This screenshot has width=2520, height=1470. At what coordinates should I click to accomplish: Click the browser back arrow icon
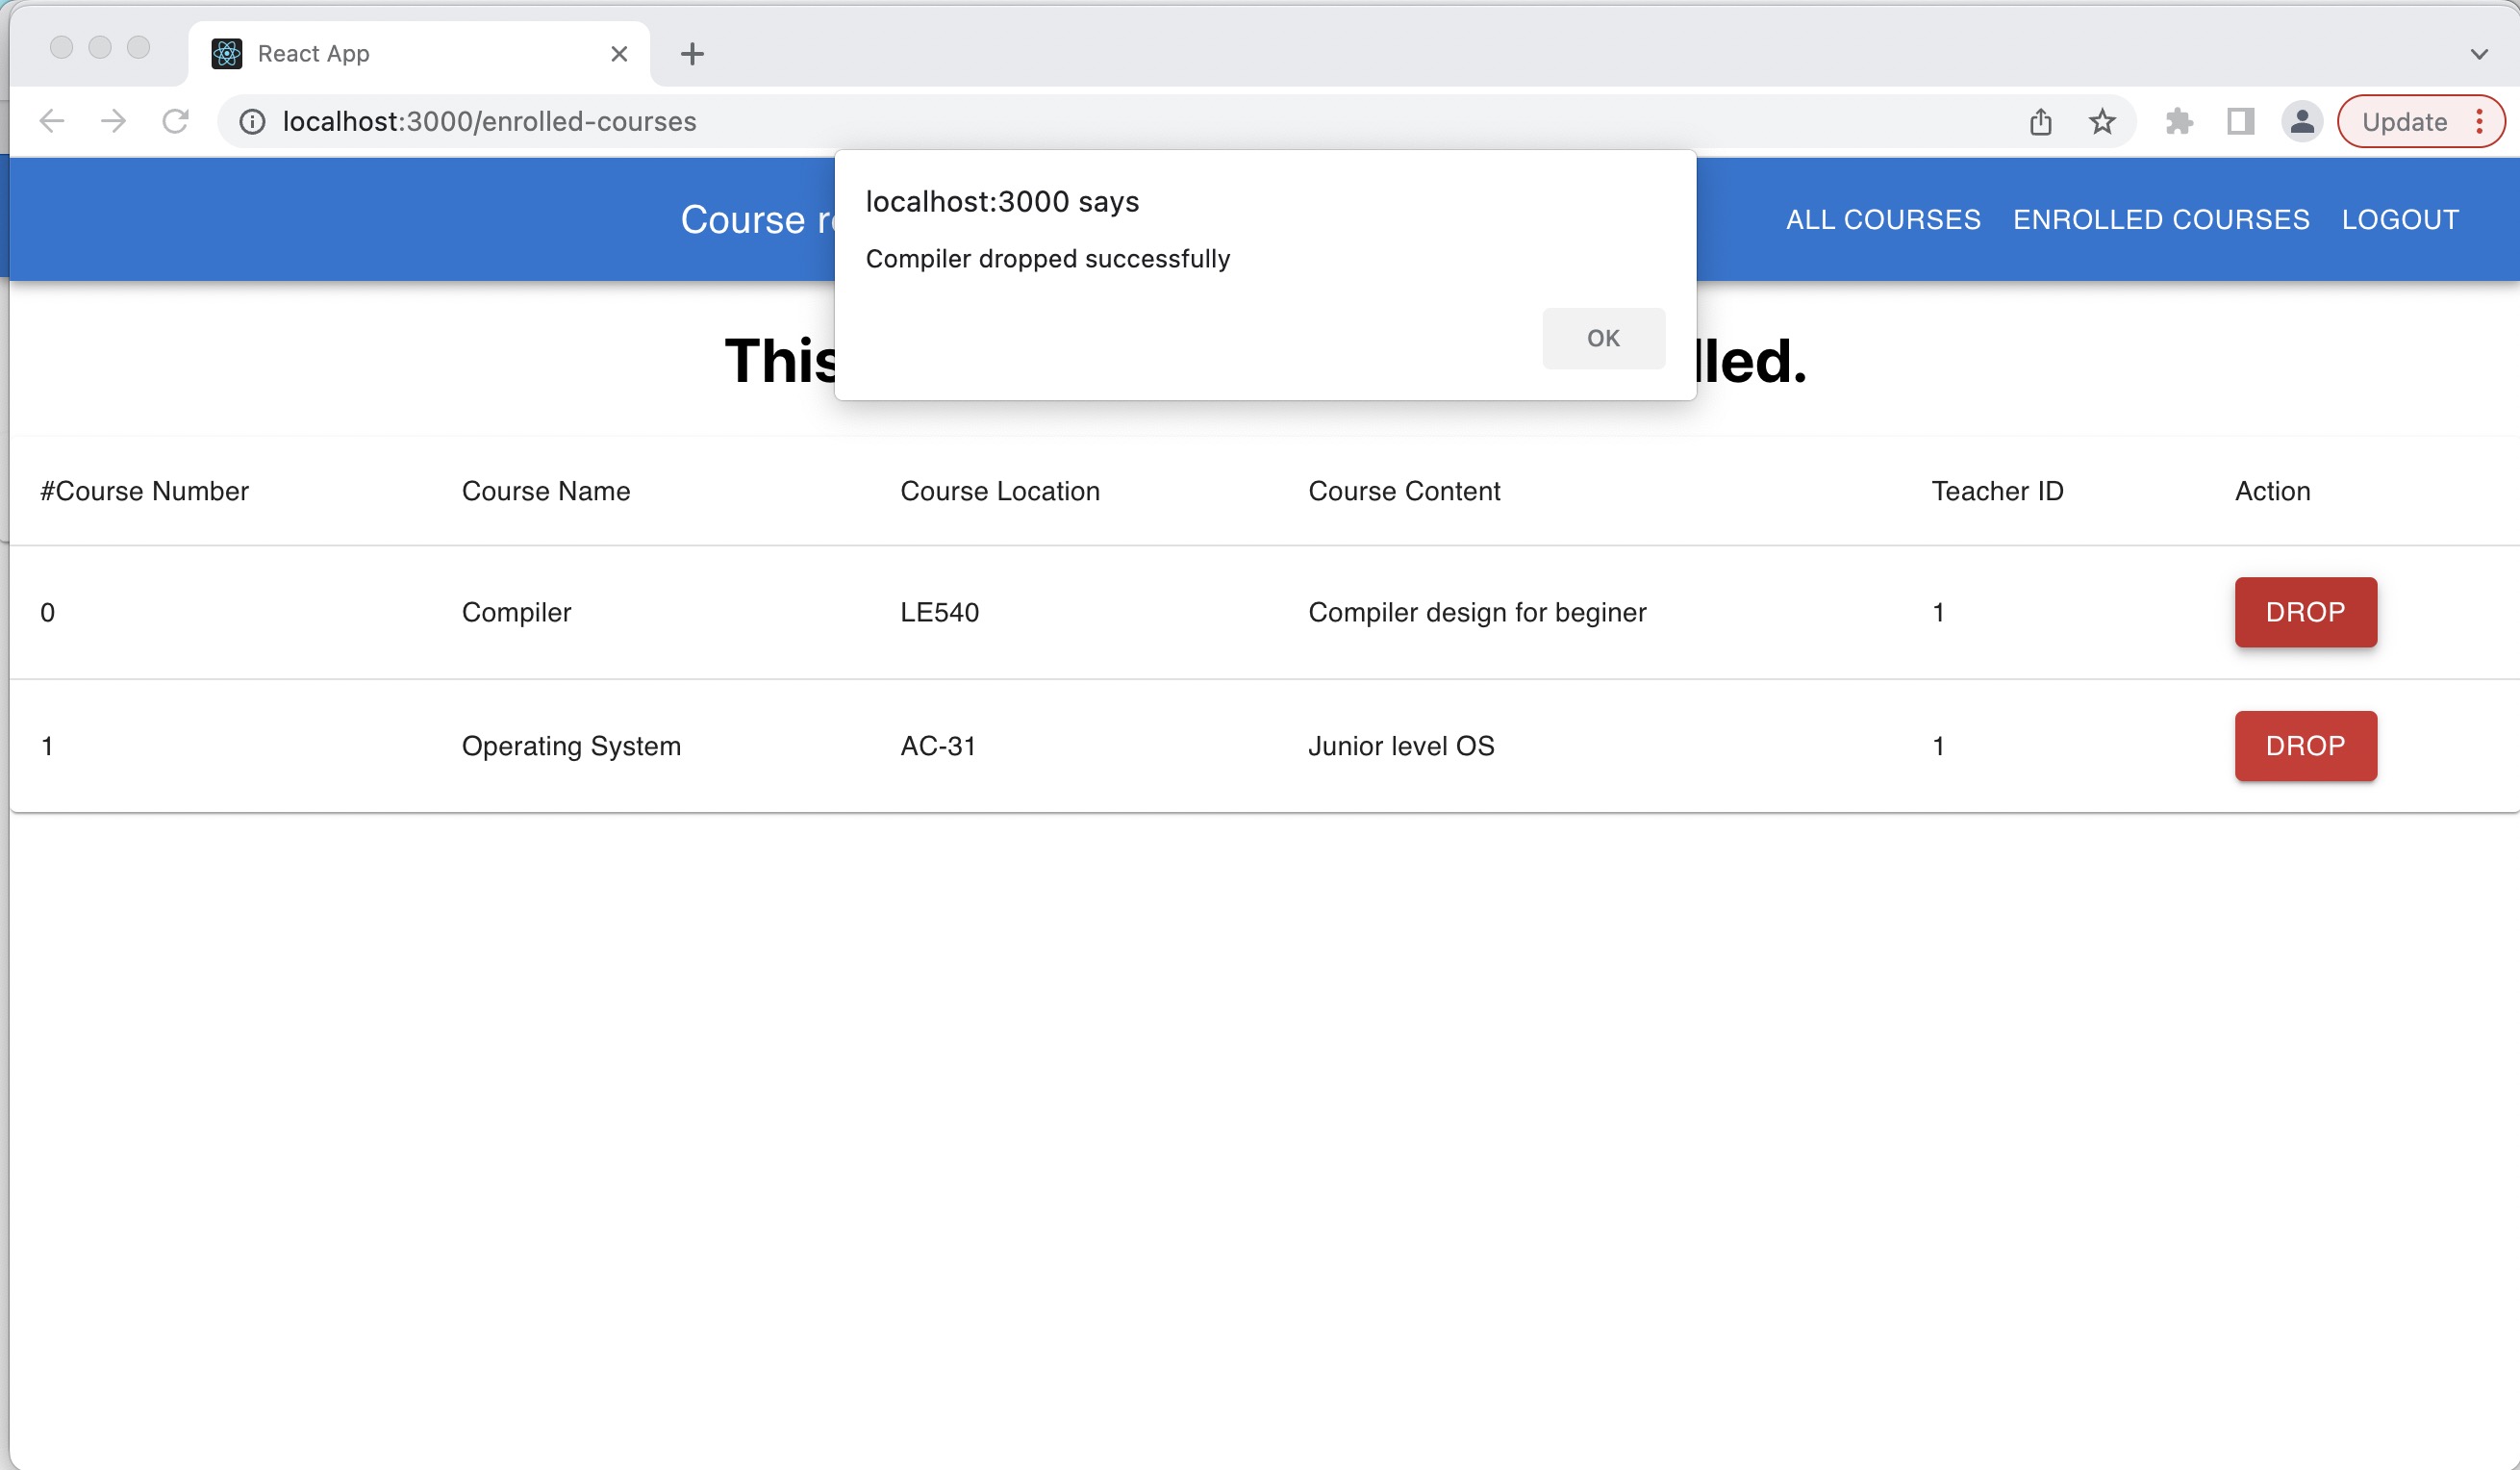52,122
